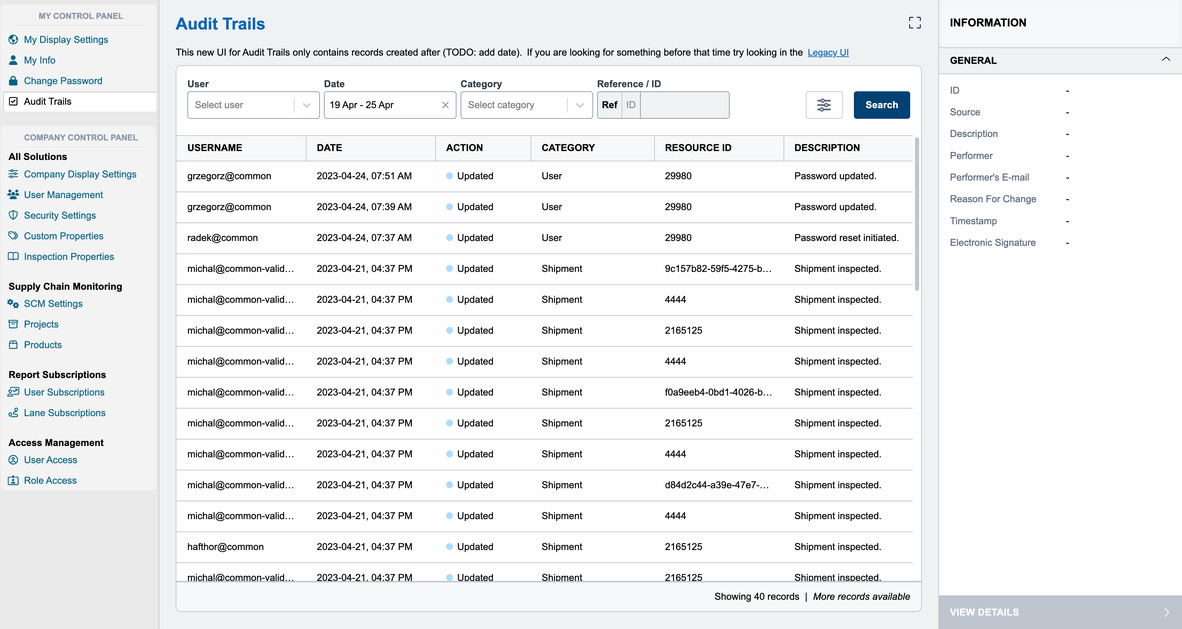The width and height of the screenshot is (1182, 629).
Task: Open the Legacy UI link
Action: click(828, 52)
